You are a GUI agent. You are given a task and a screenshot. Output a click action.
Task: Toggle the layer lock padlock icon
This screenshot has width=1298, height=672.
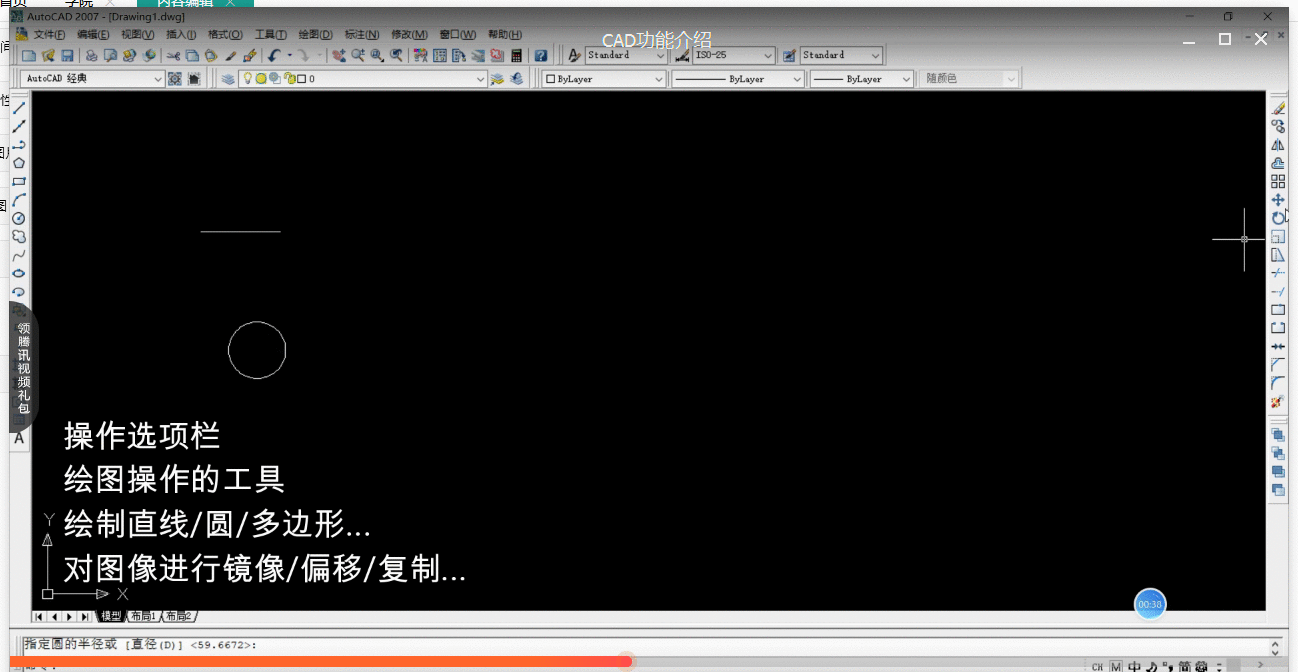pos(288,79)
